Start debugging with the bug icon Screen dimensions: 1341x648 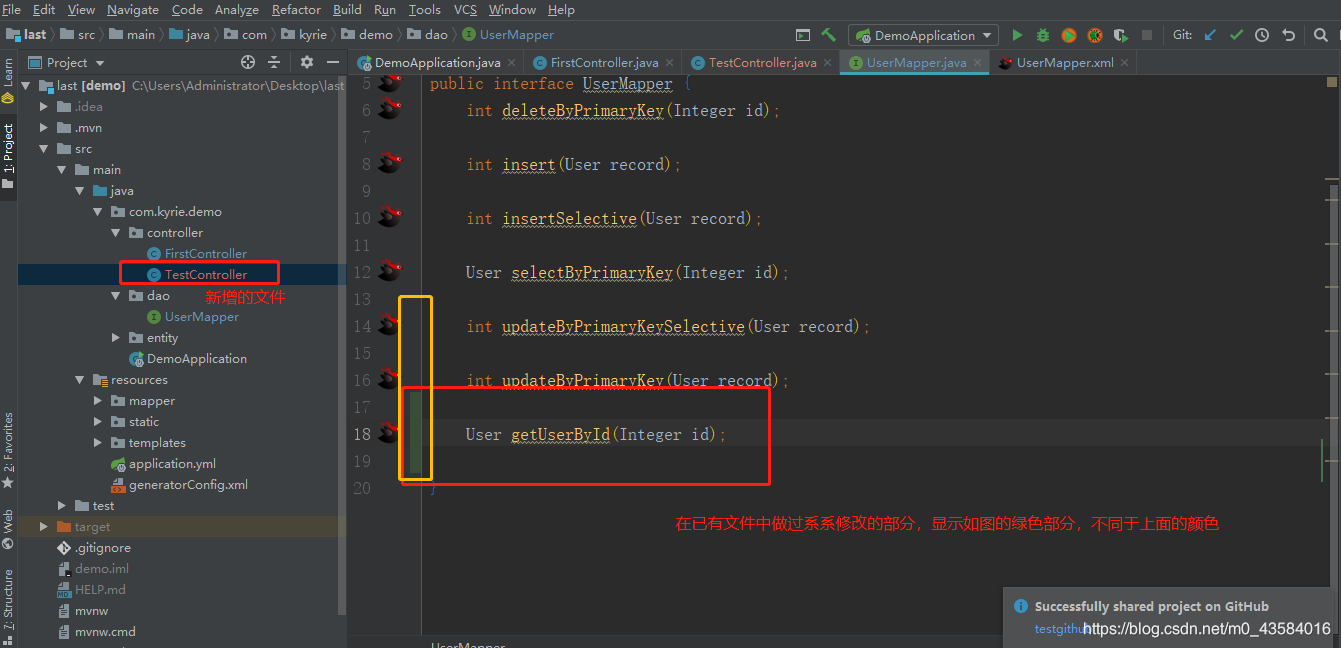click(x=1043, y=35)
